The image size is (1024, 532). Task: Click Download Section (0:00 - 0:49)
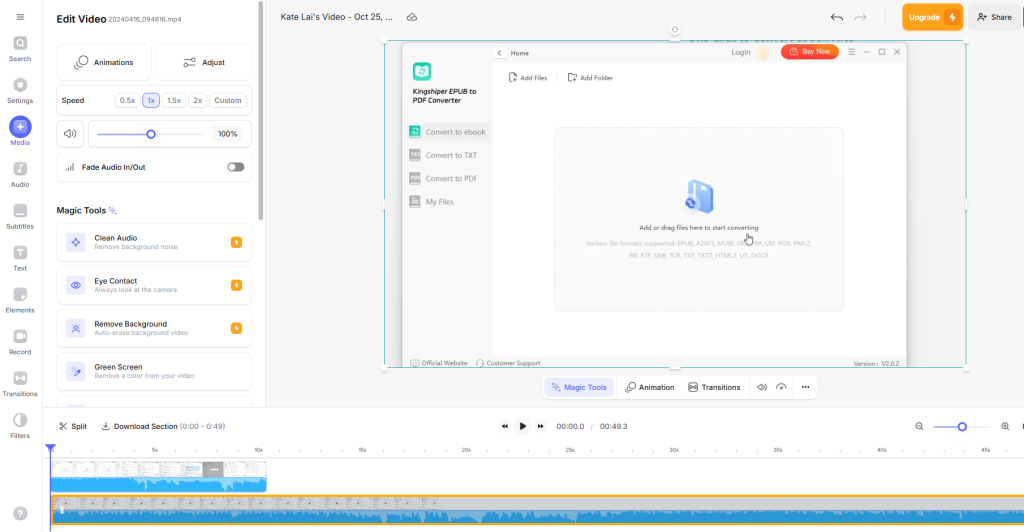[163, 426]
